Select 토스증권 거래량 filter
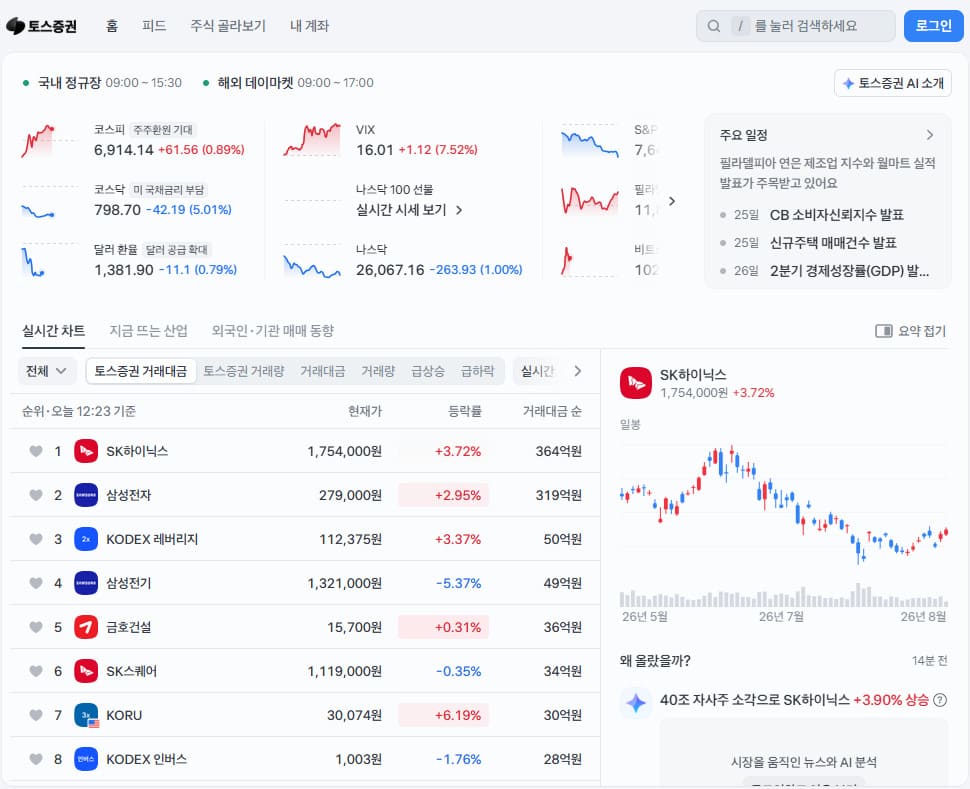 pyautogui.click(x=244, y=371)
